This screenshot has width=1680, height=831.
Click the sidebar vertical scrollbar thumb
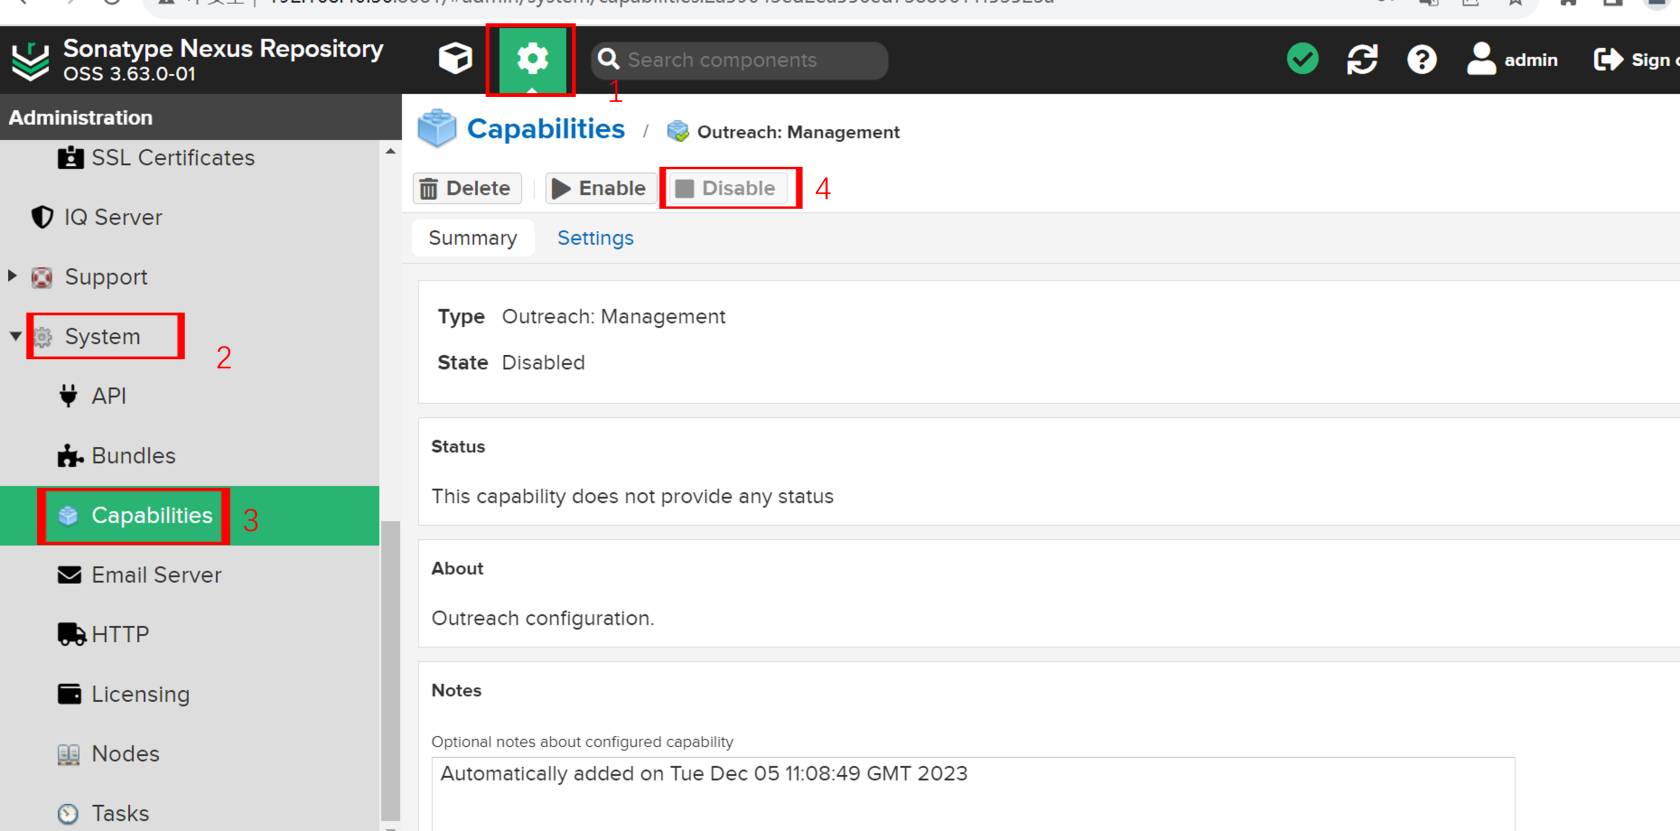coord(390,670)
